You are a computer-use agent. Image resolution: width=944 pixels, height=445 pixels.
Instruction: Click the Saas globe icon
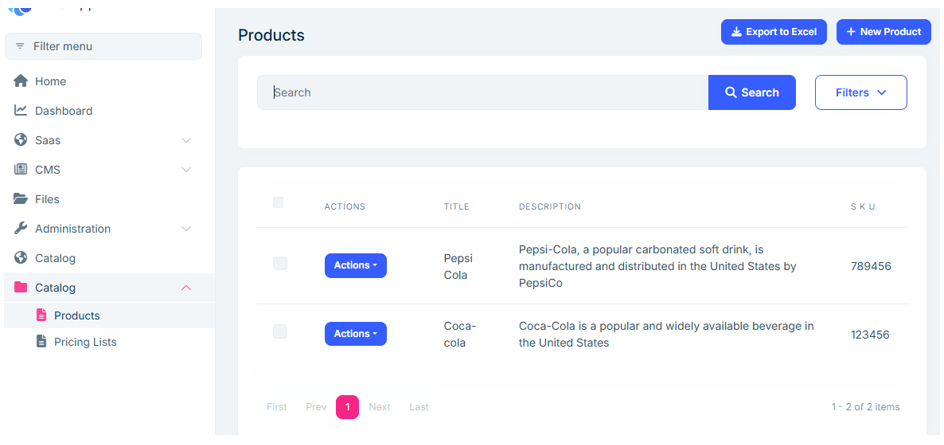(x=20, y=140)
